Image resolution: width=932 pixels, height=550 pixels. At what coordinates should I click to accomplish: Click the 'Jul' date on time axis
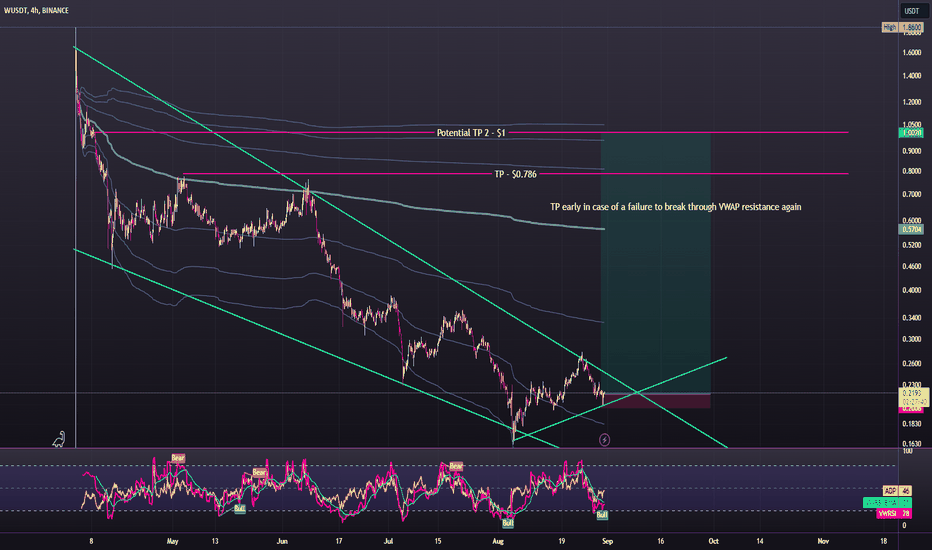[x=388, y=541]
